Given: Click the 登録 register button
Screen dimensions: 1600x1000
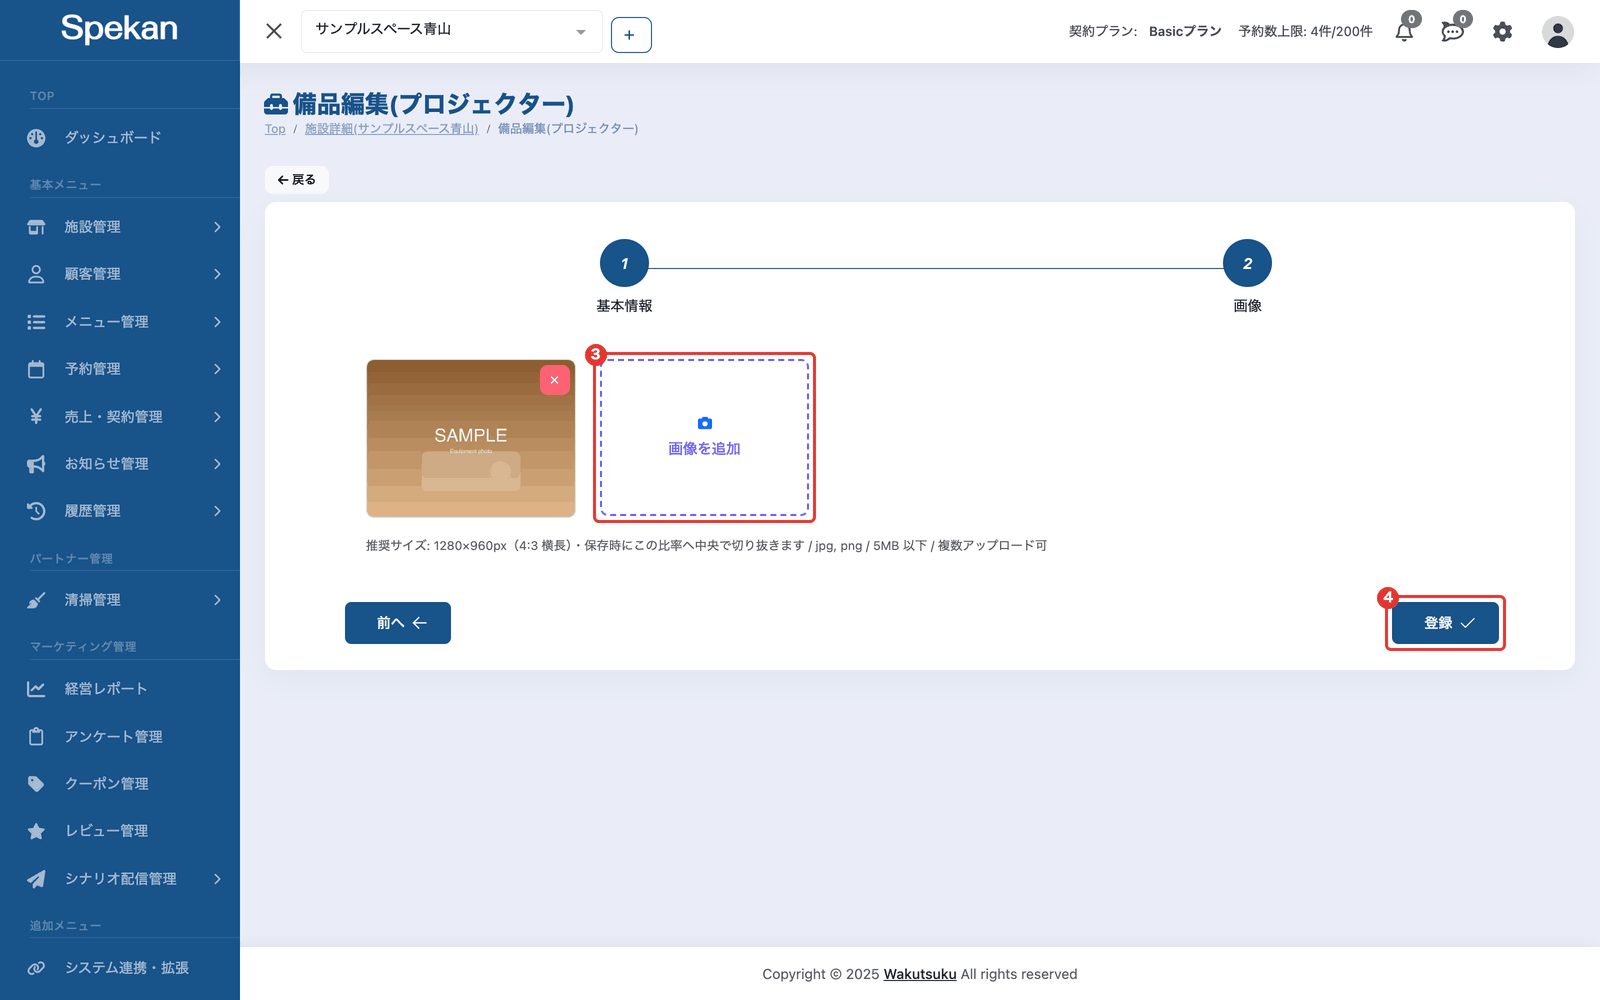Looking at the screenshot, I should 1445,623.
